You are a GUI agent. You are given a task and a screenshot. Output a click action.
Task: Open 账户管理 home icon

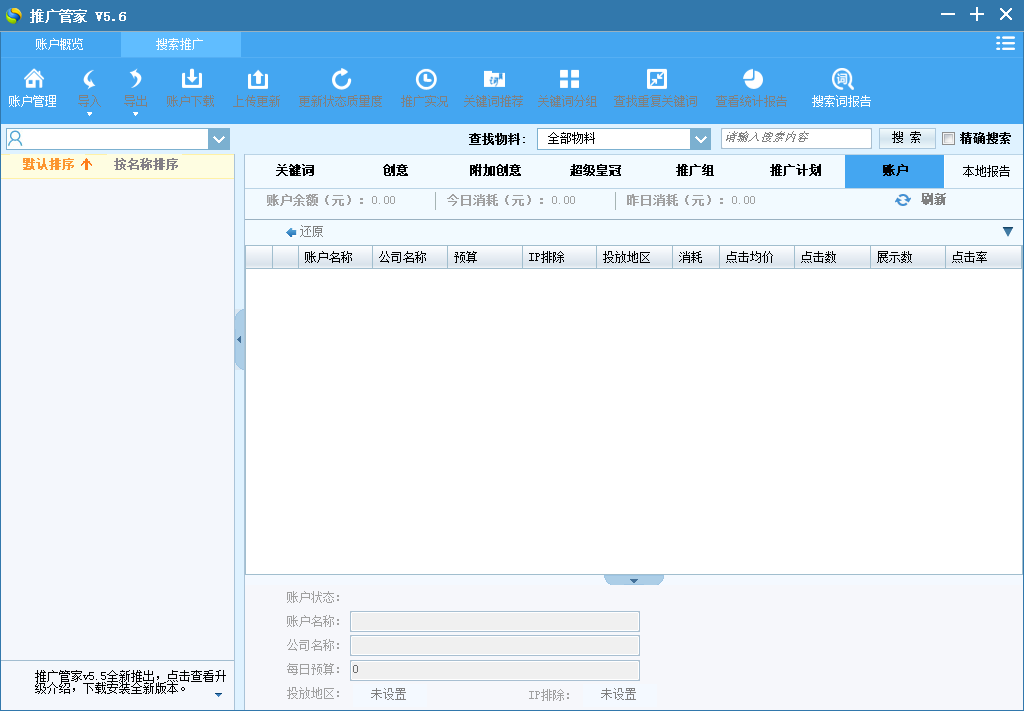33,80
